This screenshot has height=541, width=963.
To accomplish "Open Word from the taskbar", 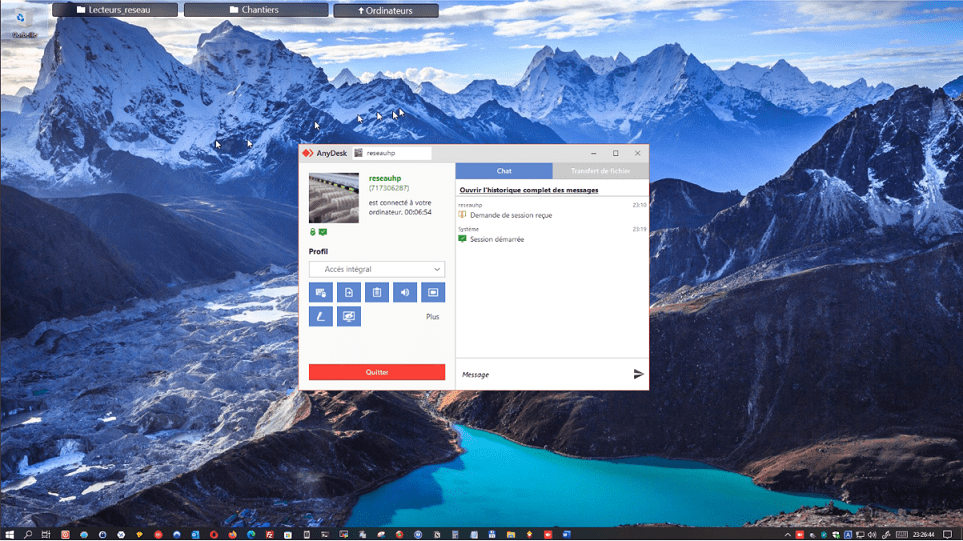I will coord(566,534).
